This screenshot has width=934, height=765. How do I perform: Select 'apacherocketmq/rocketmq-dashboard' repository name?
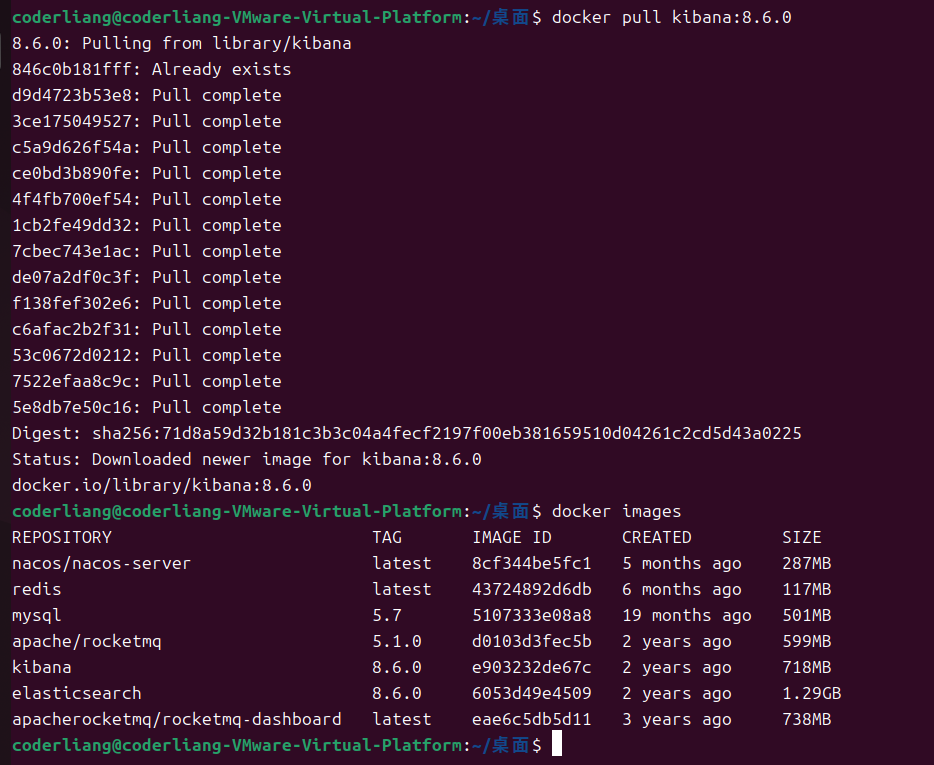[x=177, y=720]
